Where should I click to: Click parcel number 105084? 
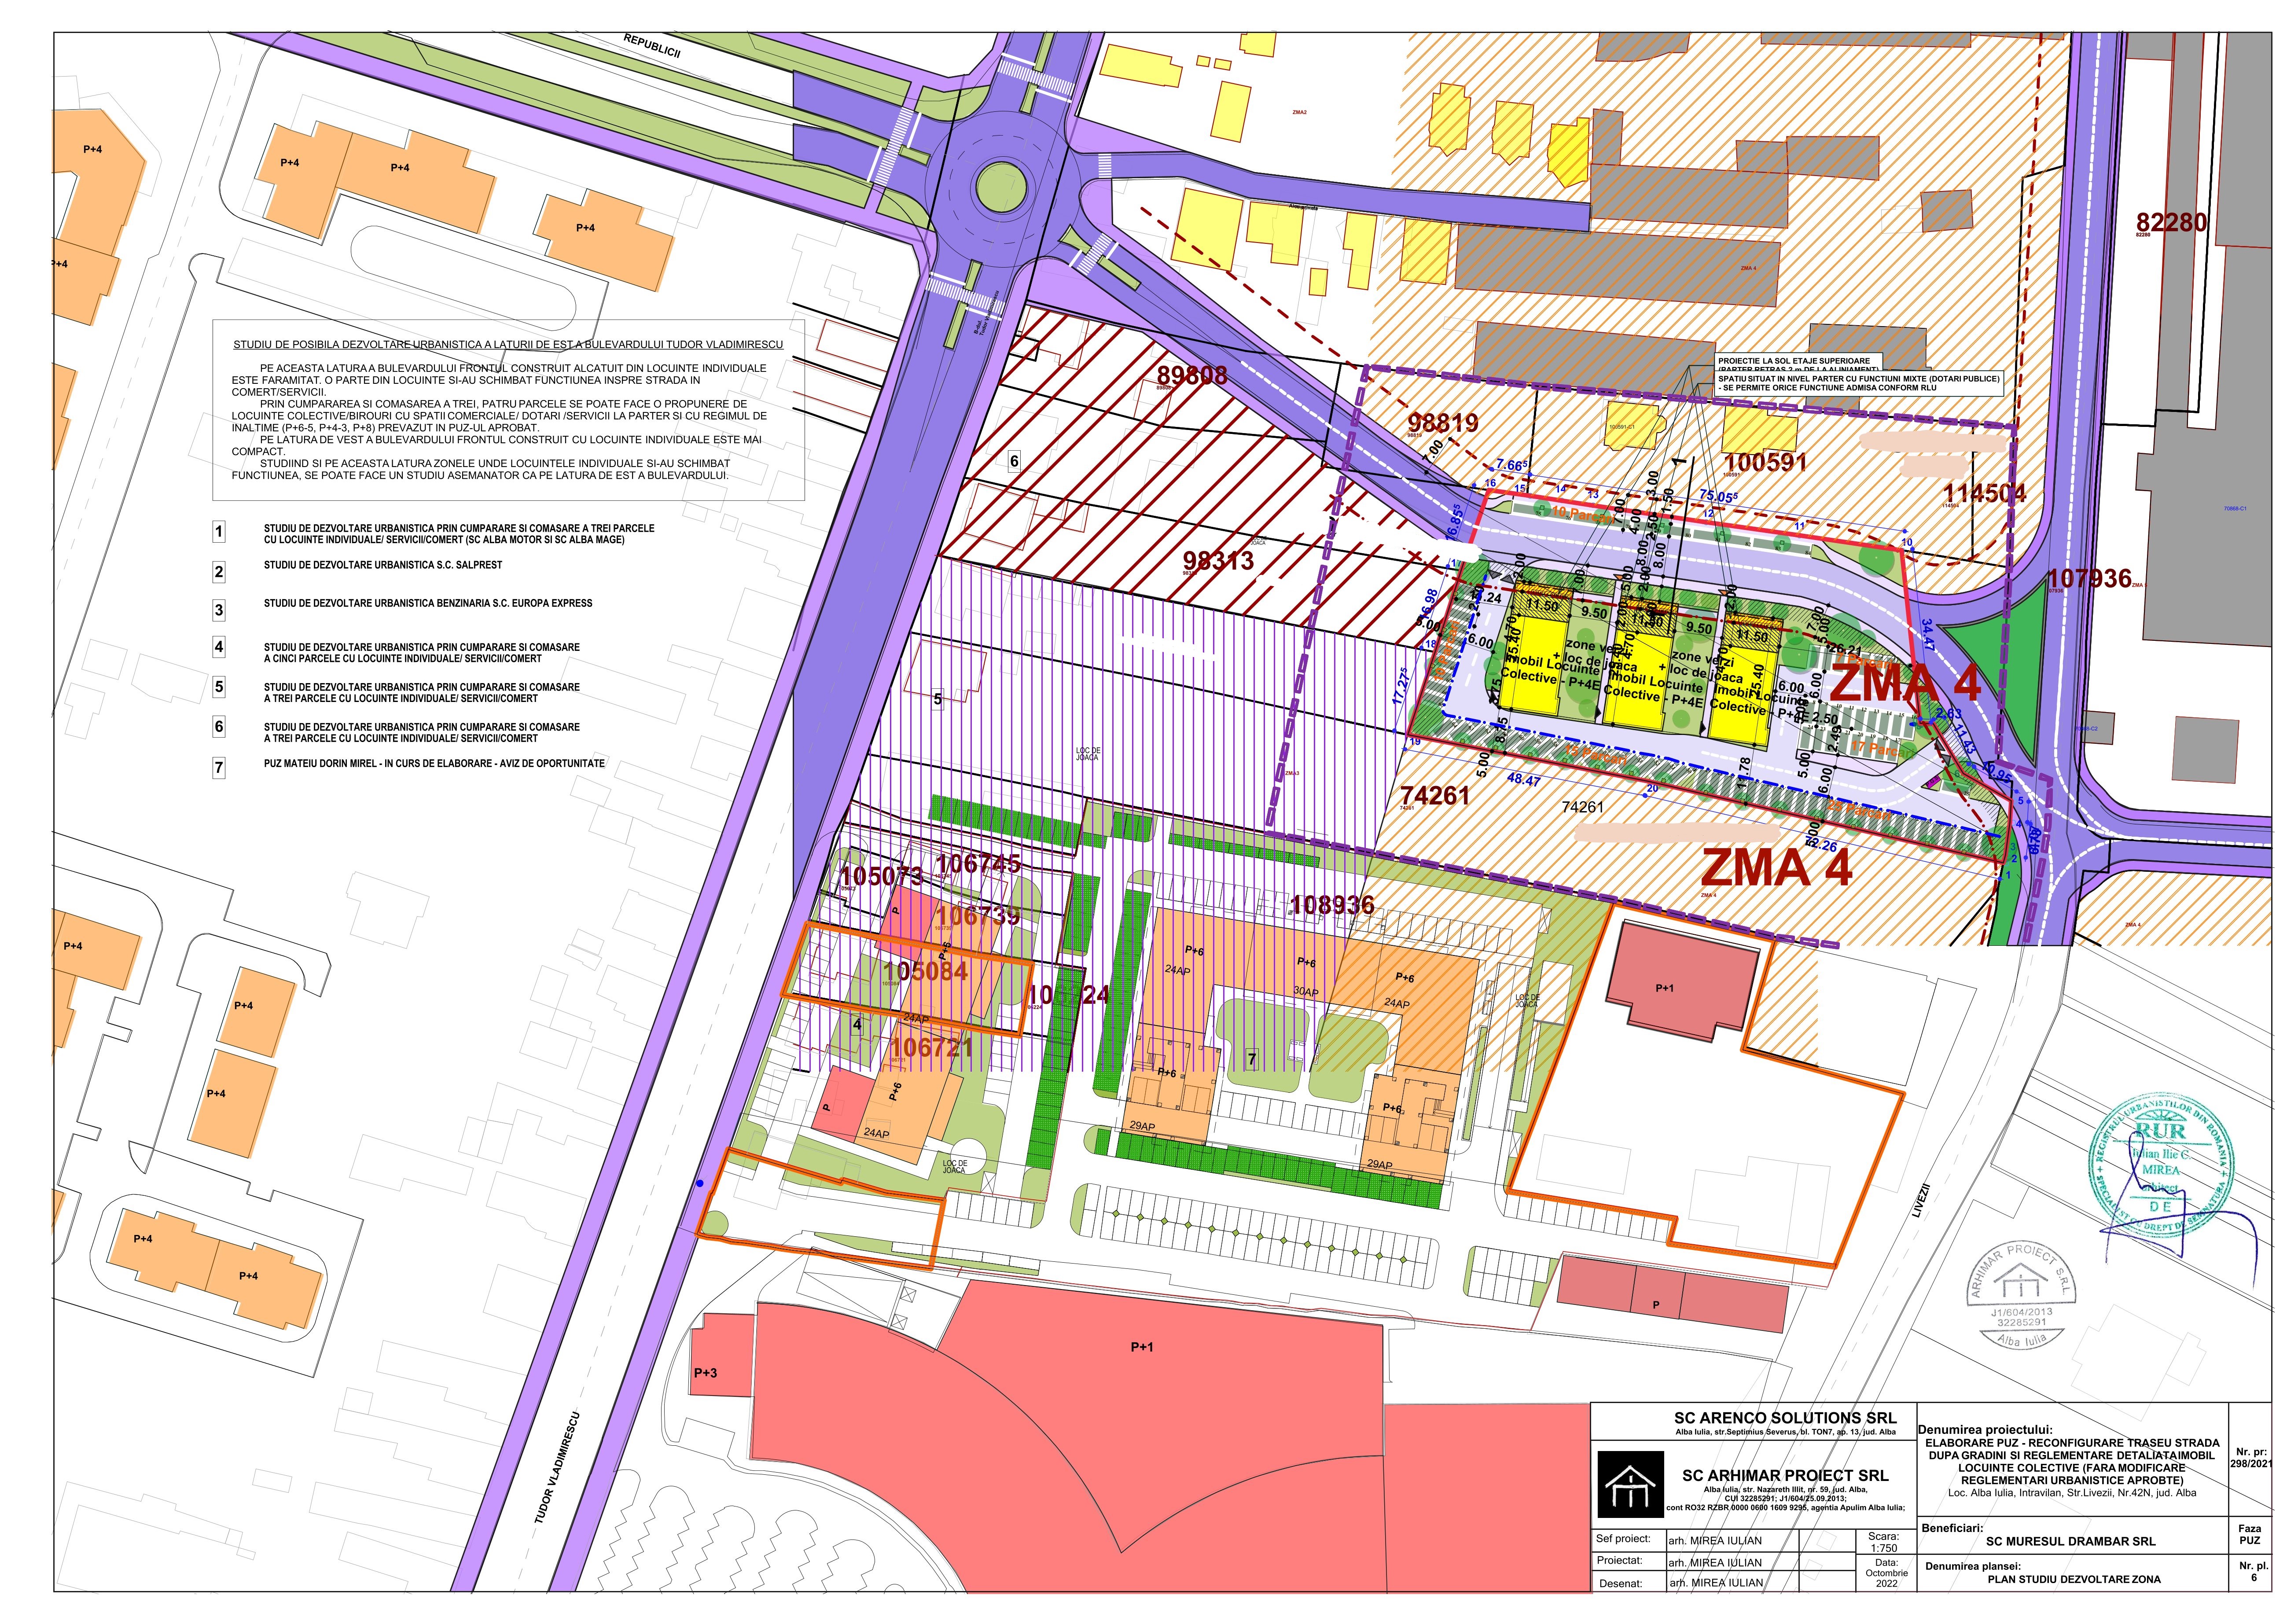(926, 970)
